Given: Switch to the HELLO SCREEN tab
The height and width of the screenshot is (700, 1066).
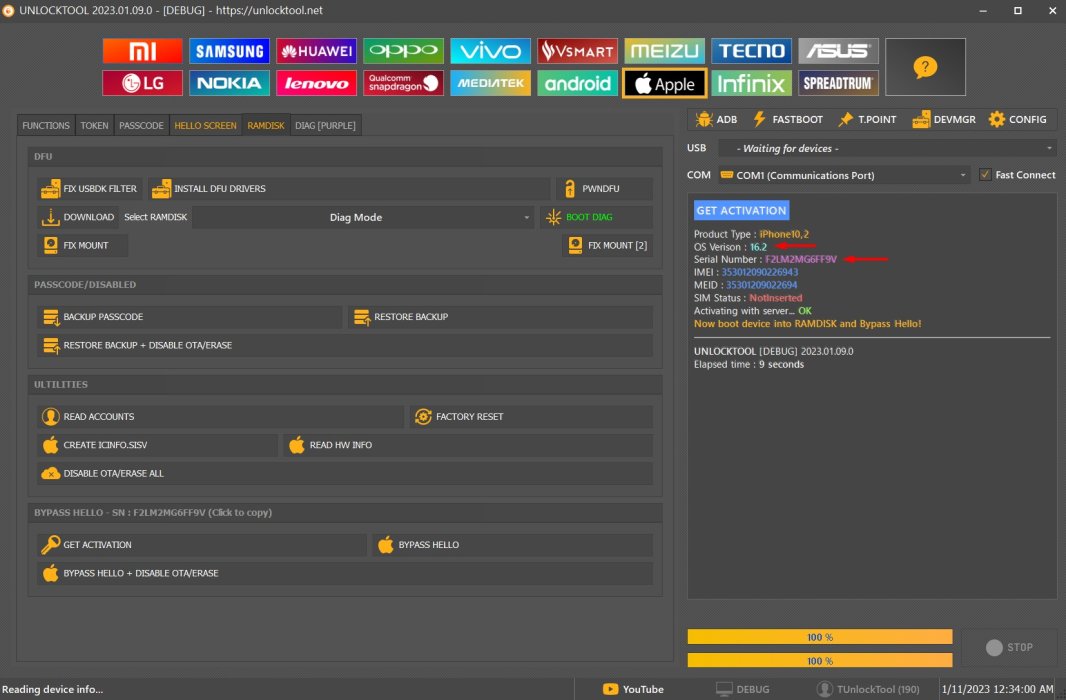Looking at the screenshot, I should pos(205,126).
